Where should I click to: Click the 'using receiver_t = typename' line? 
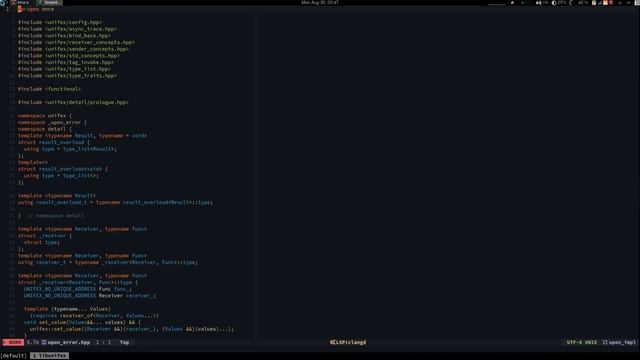click(108, 262)
